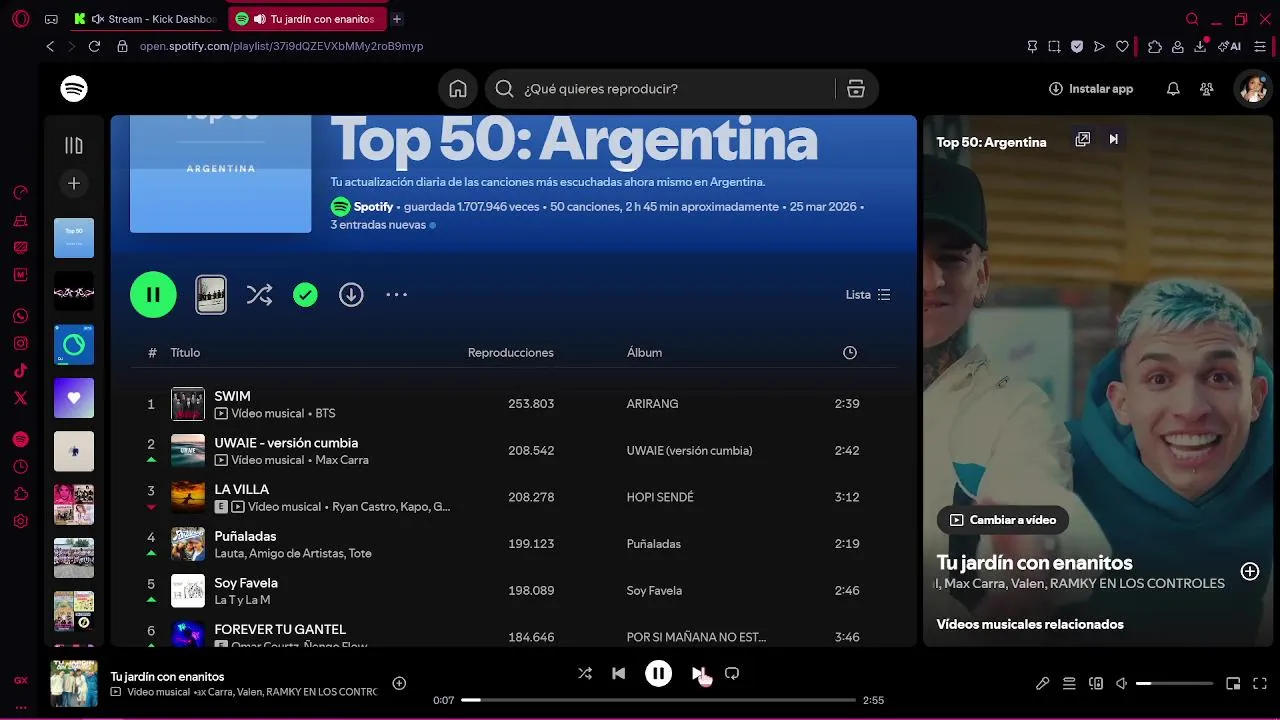The image size is (1280, 720).
Task: Switch to the Tu jardín con enanitos tab
Action: point(307,19)
